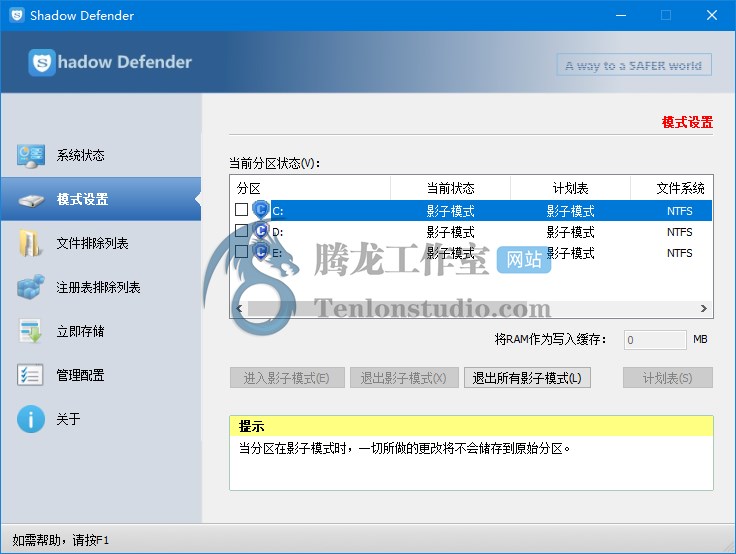Click the shield icon of partition E:
This screenshot has height=554, width=736.
261,252
